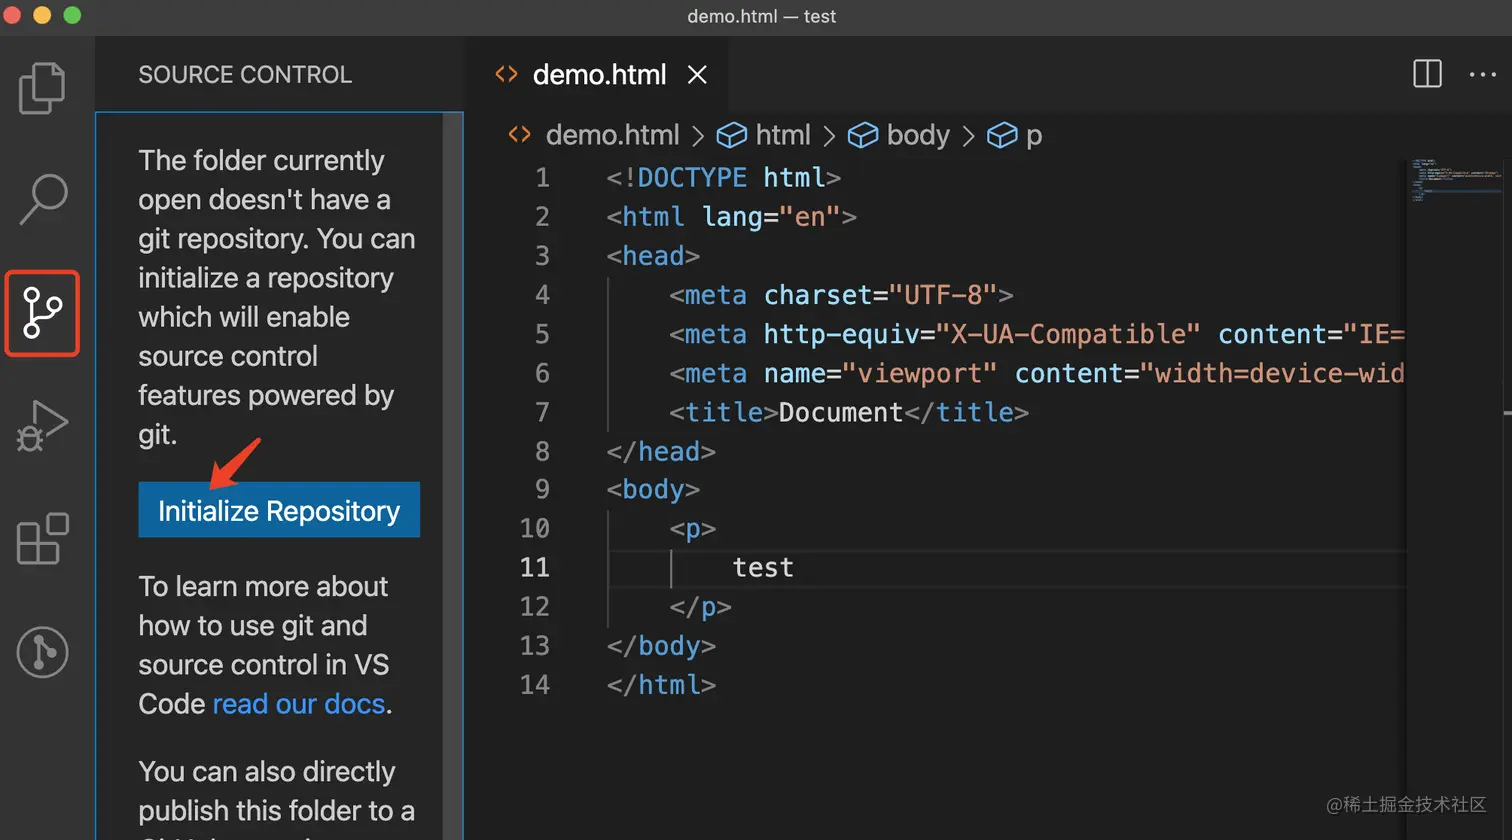Image resolution: width=1512 pixels, height=840 pixels.
Task: Click the yellow macOS minimize window button
Action: [x=42, y=15]
